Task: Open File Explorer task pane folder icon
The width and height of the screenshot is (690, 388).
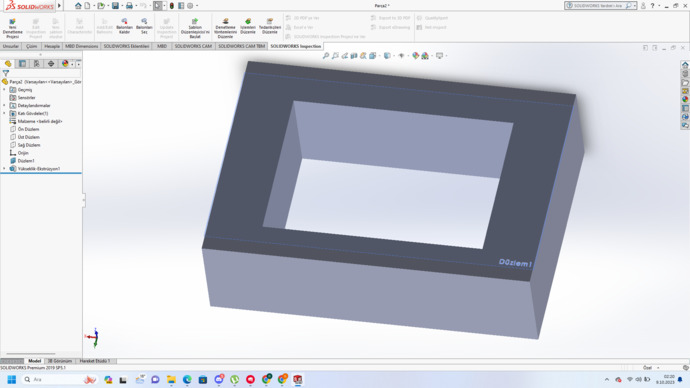Action: 685,82
